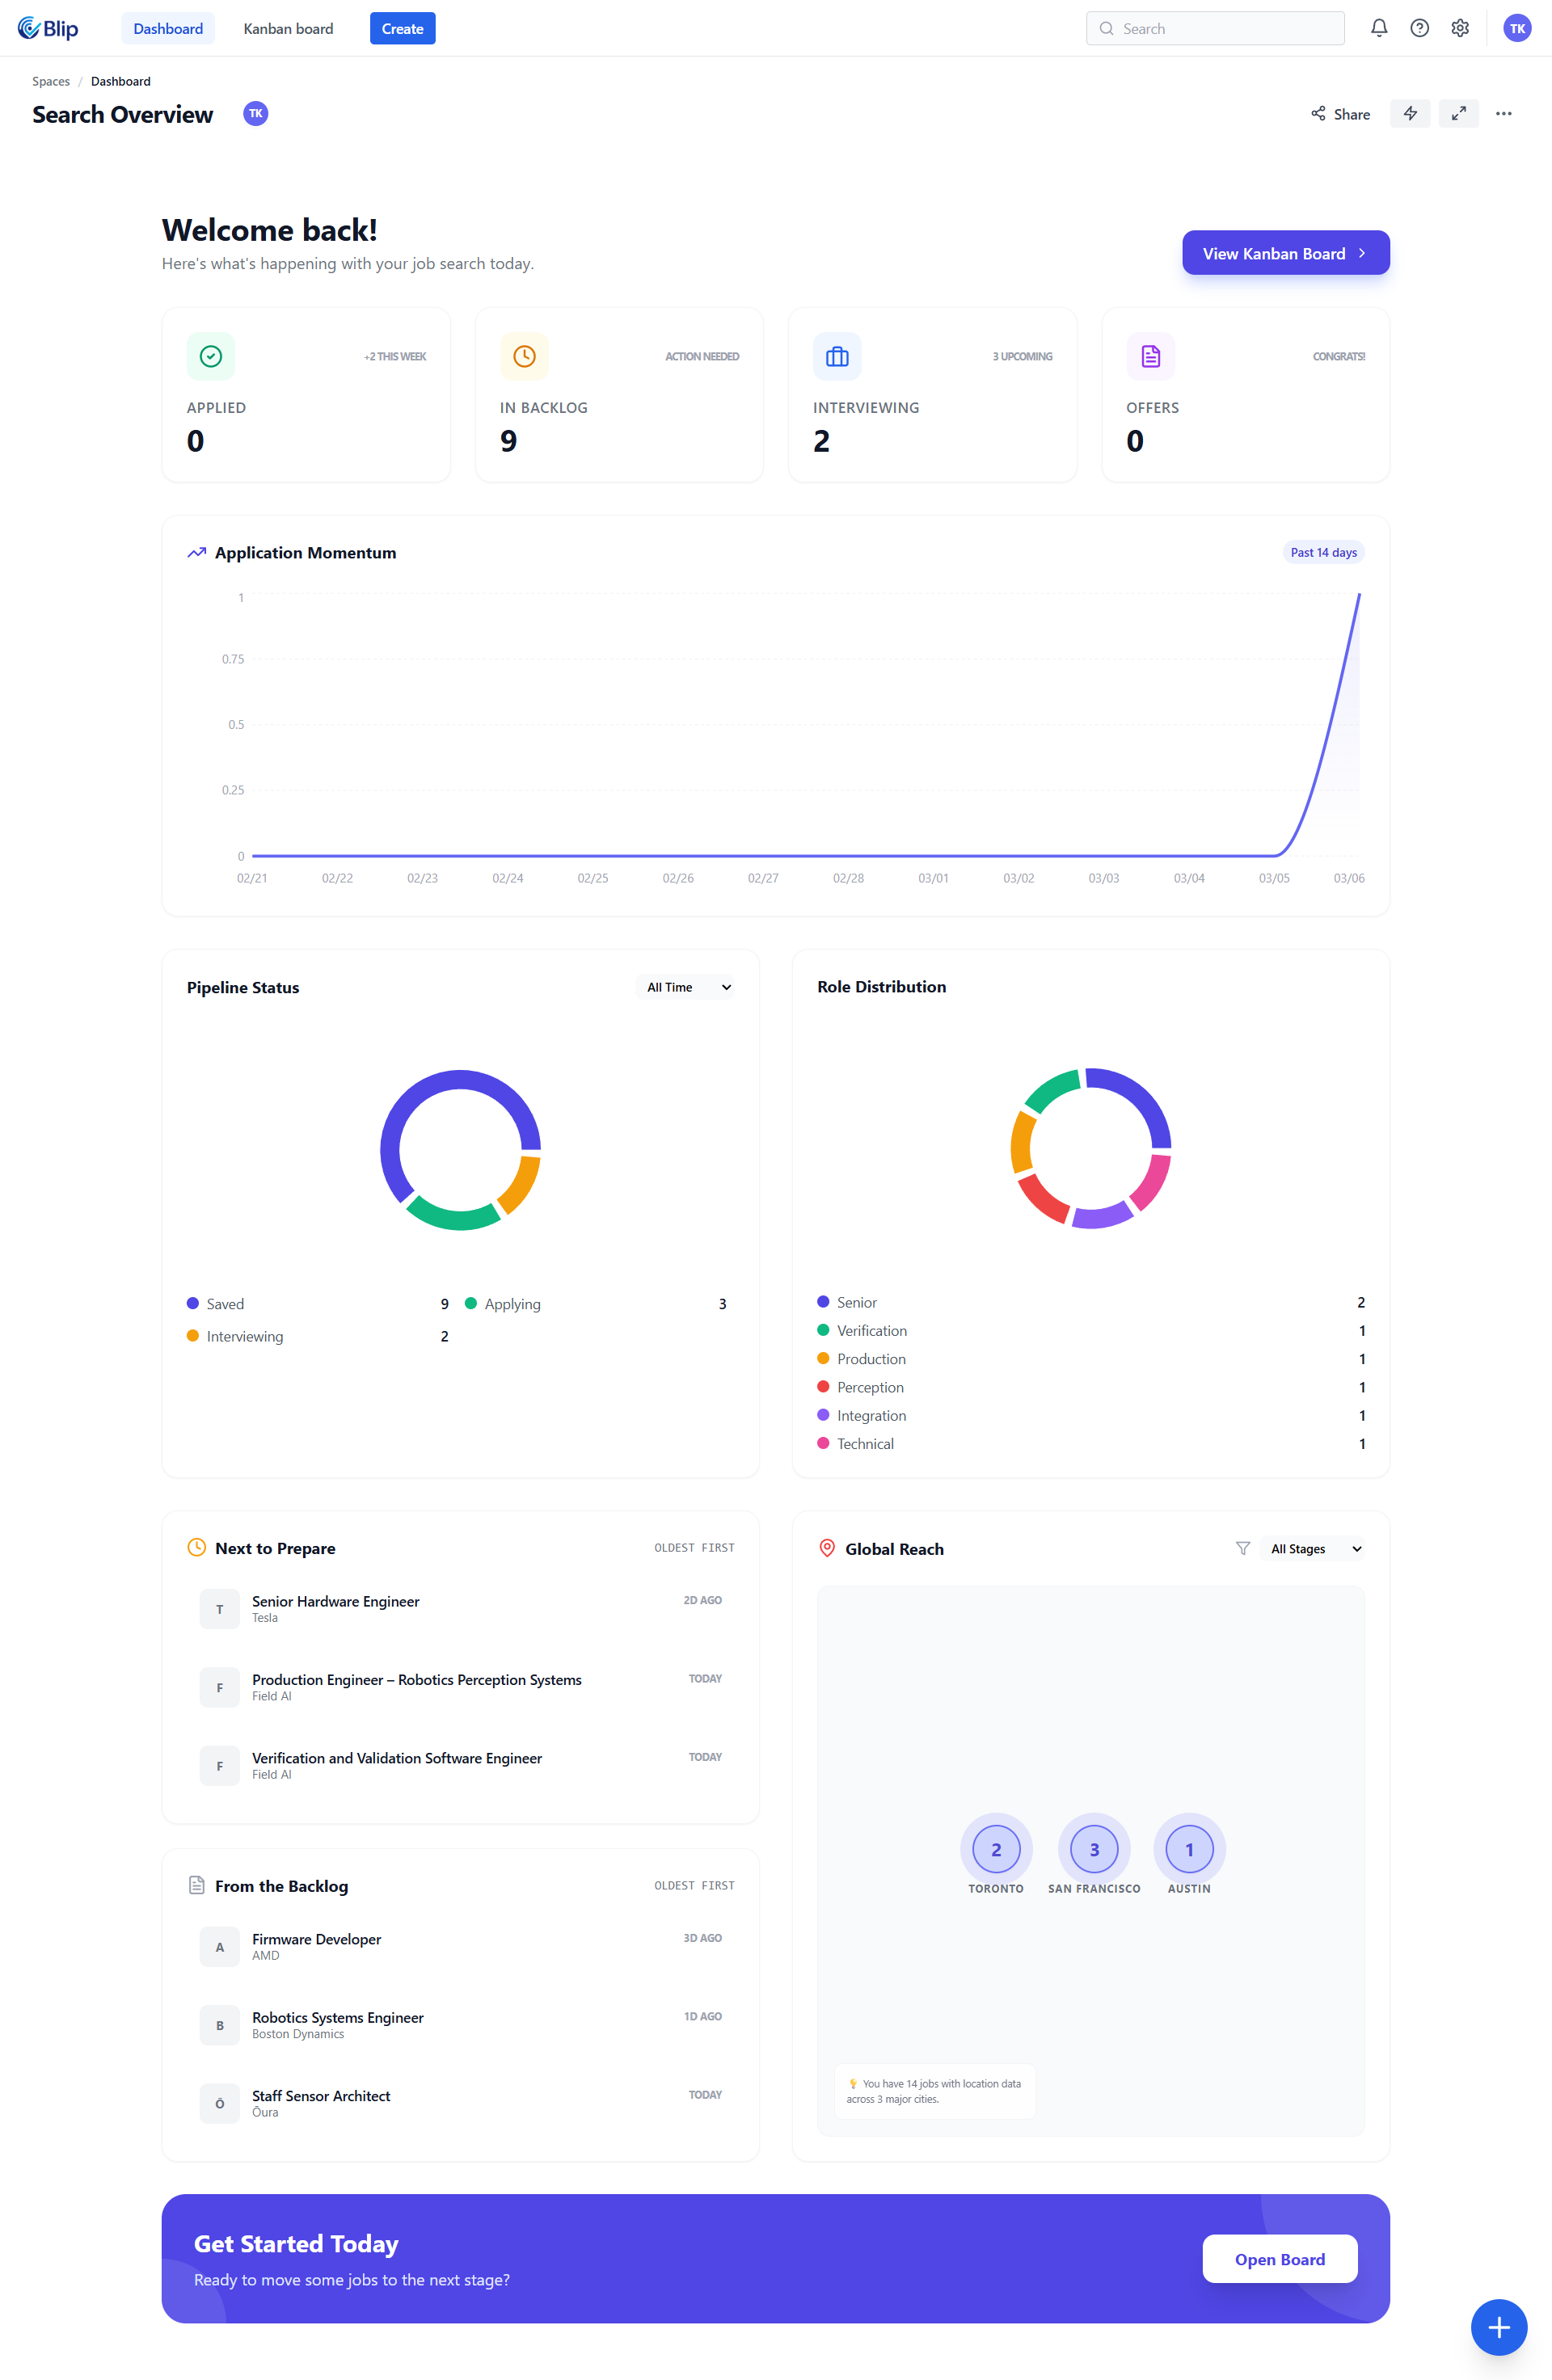1552x2380 pixels.
Task: Open the help icon in the top bar
Action: [1419, 27]
